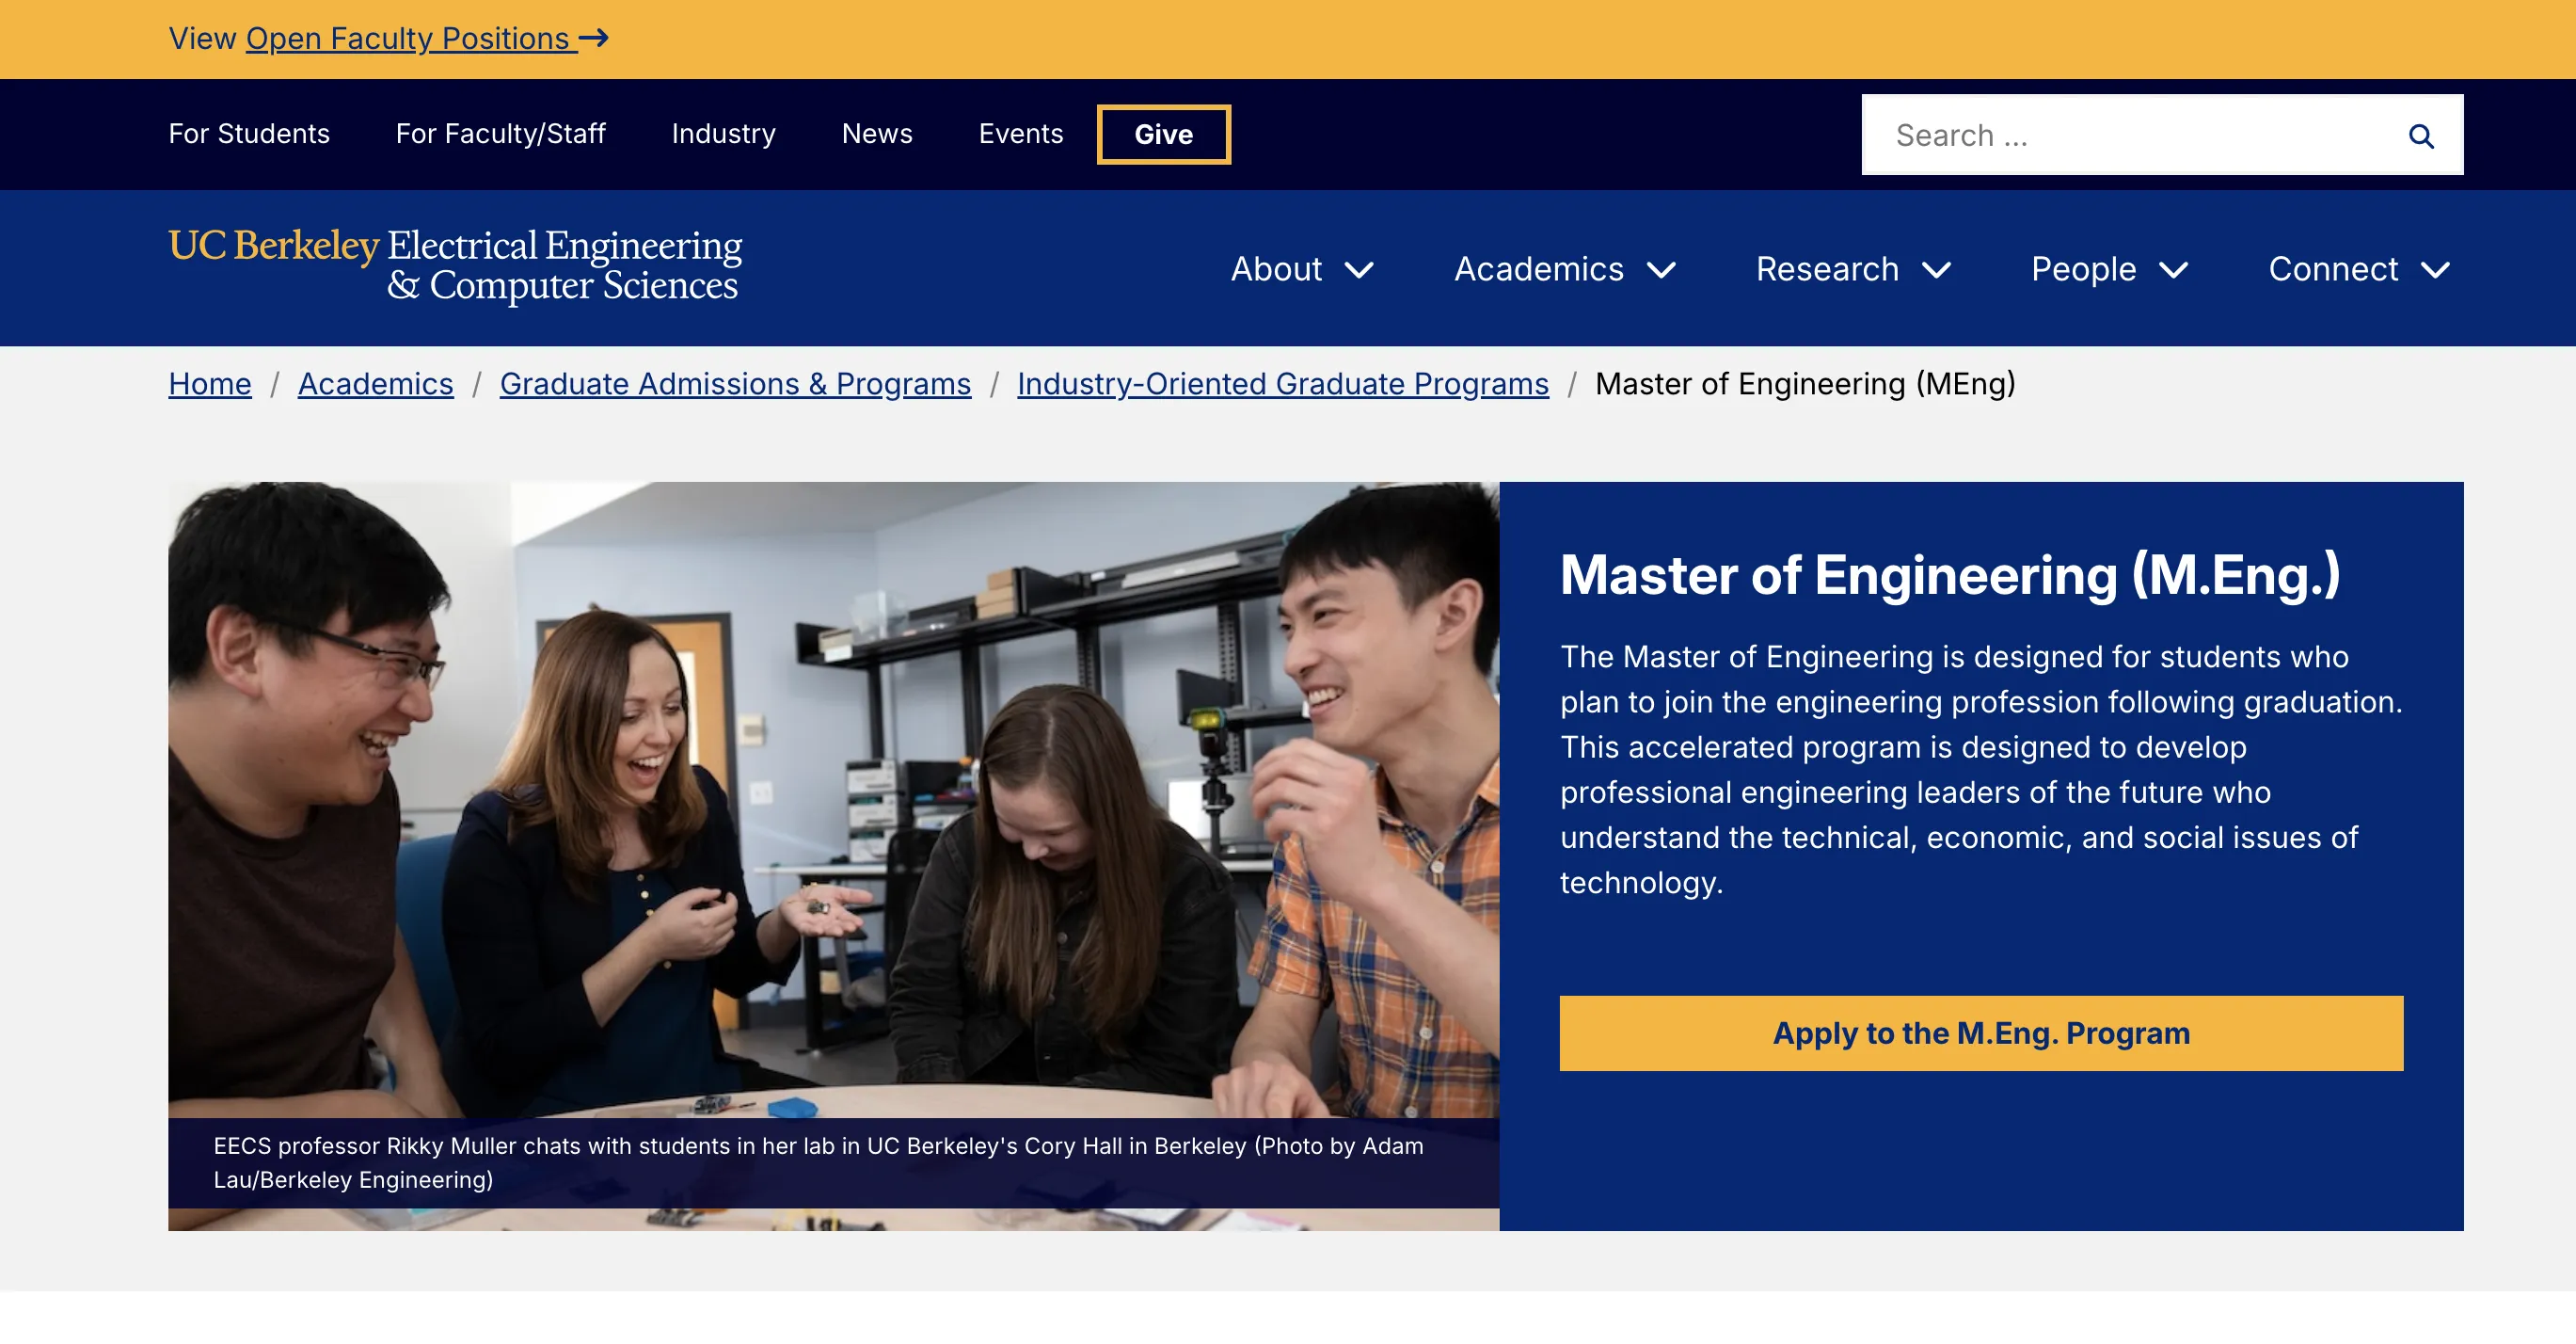Click the Home breadcrumb link

click(210, 384)
